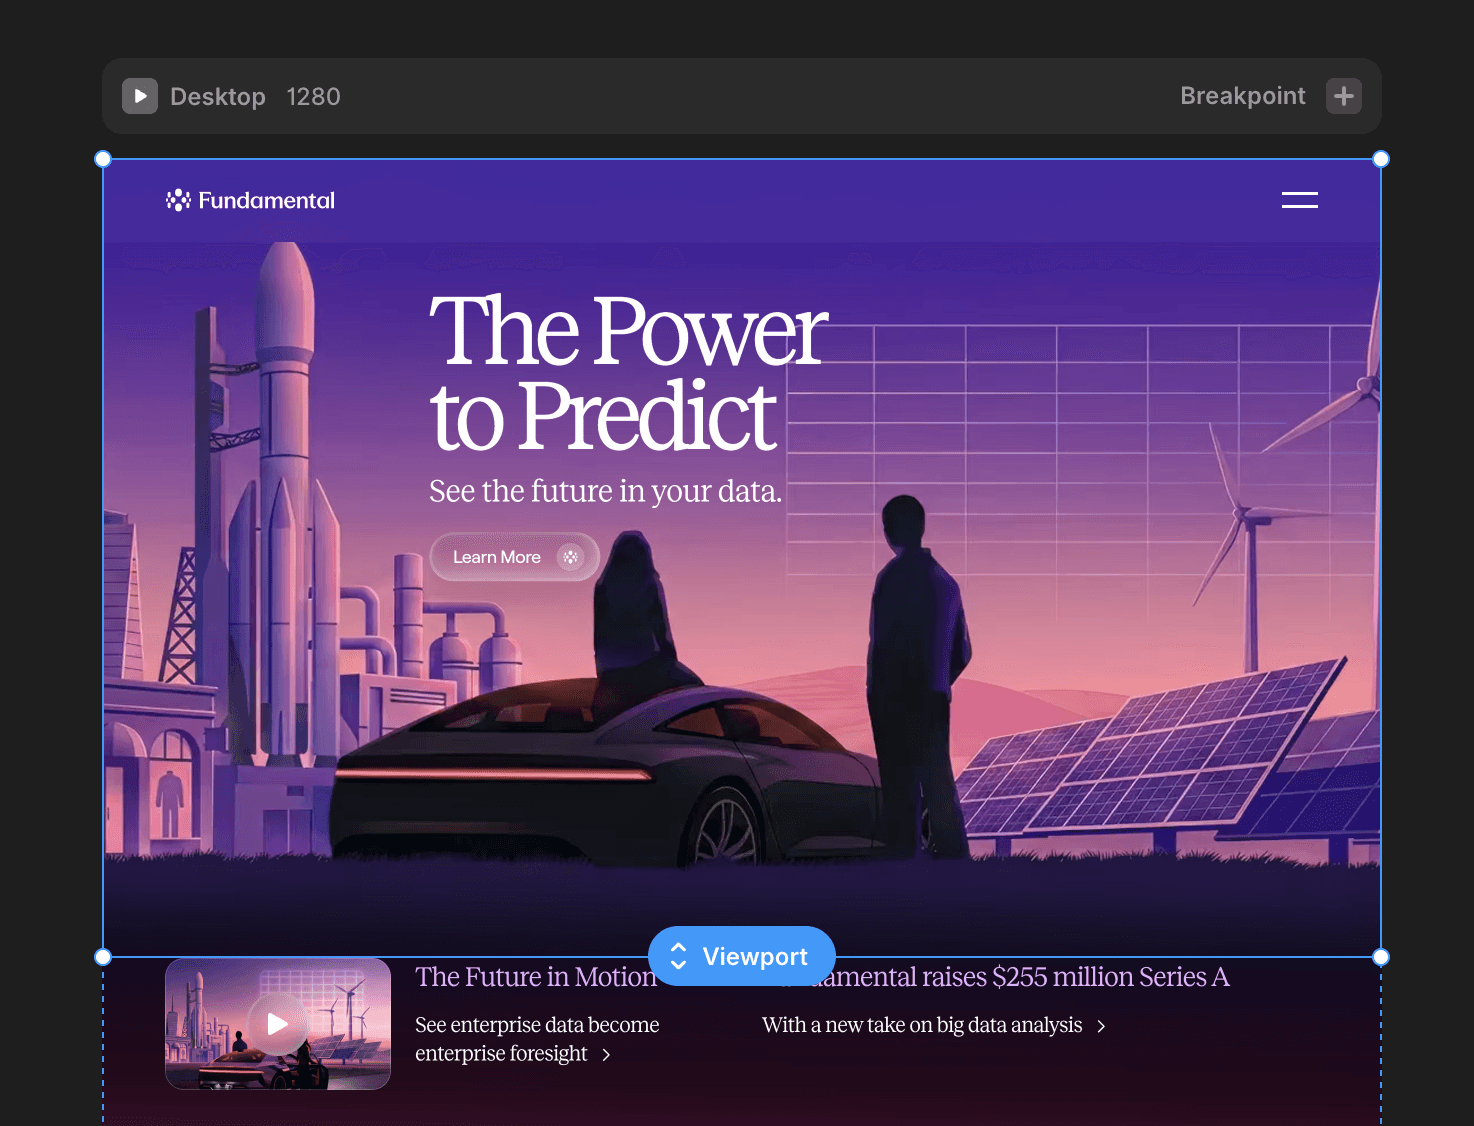The image size is (1474, 1126).
Task: Click the Learn More button
Action: (515, 557)
